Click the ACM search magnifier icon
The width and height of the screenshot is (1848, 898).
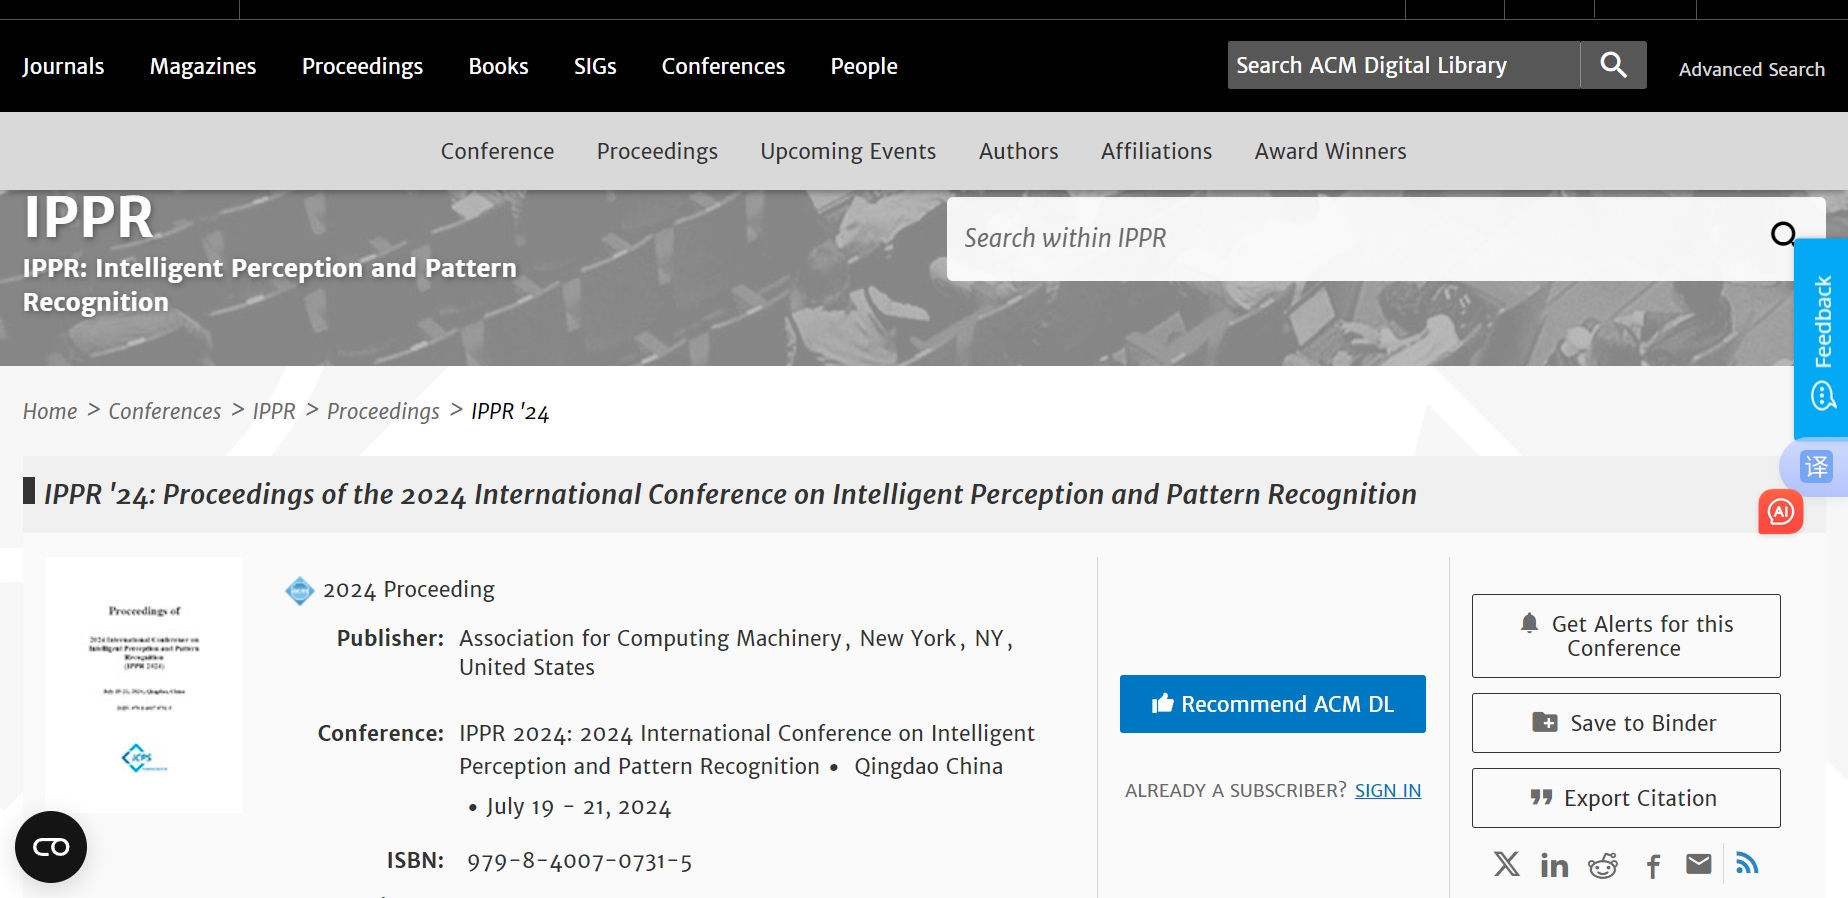pos(1613,65)
